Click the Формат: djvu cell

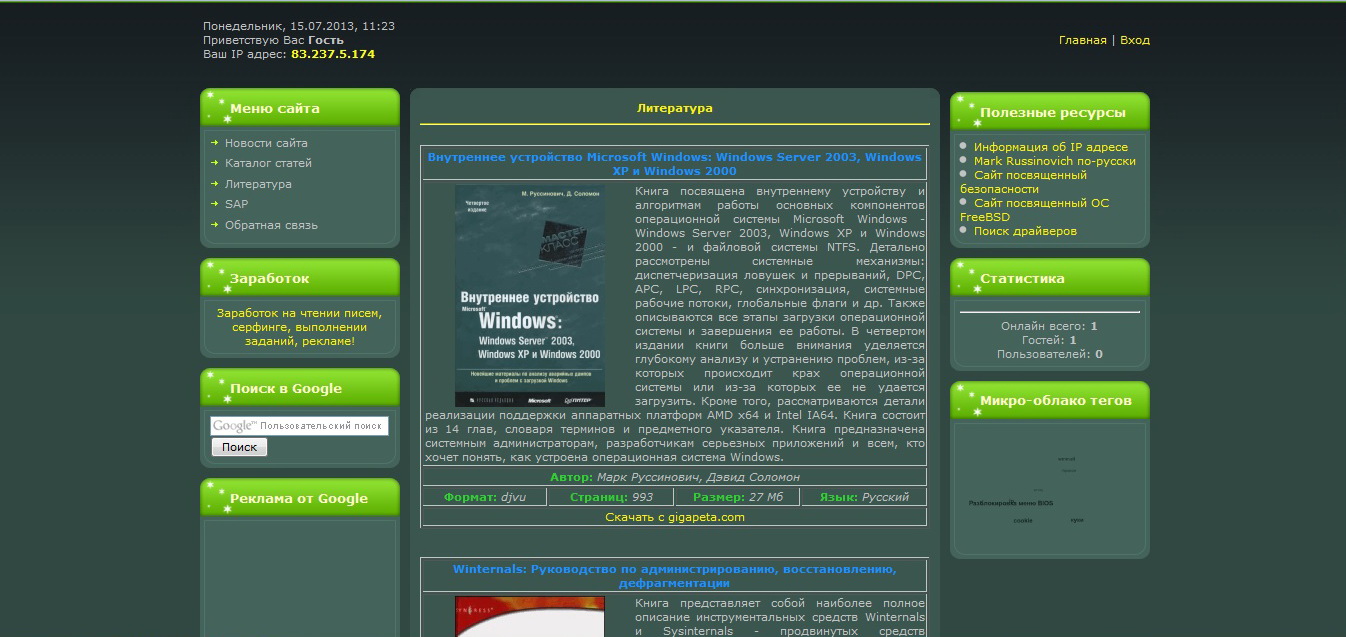pos(485,497)
